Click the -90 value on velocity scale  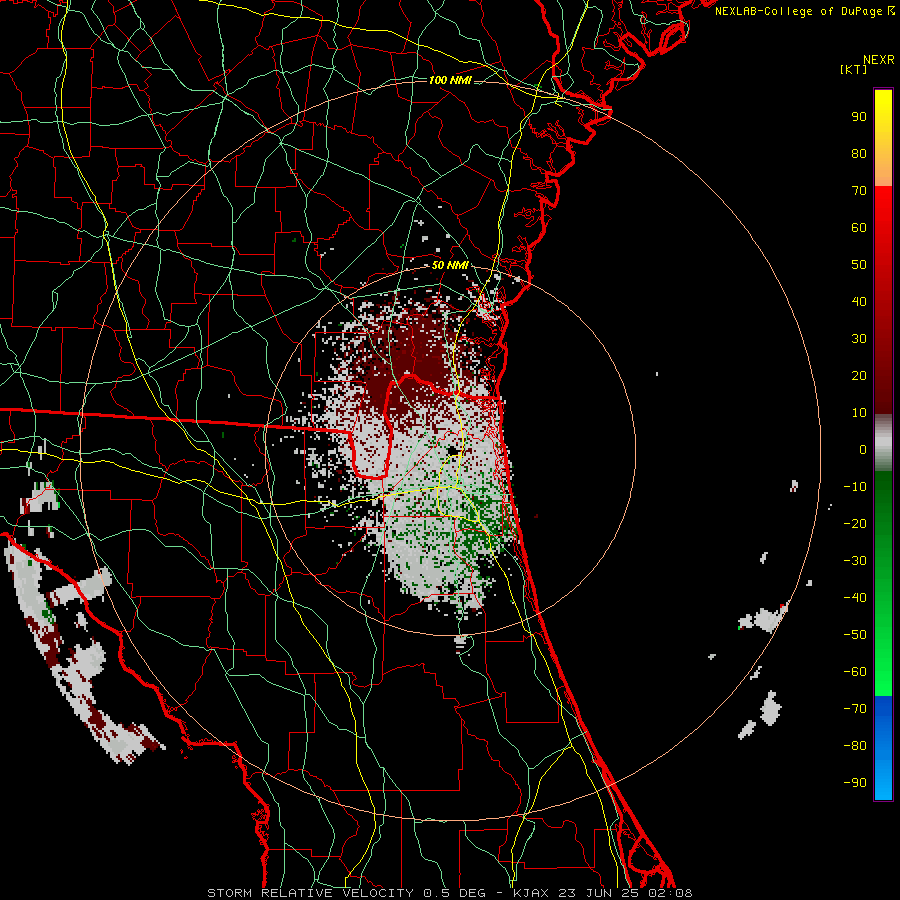point(855,783)
